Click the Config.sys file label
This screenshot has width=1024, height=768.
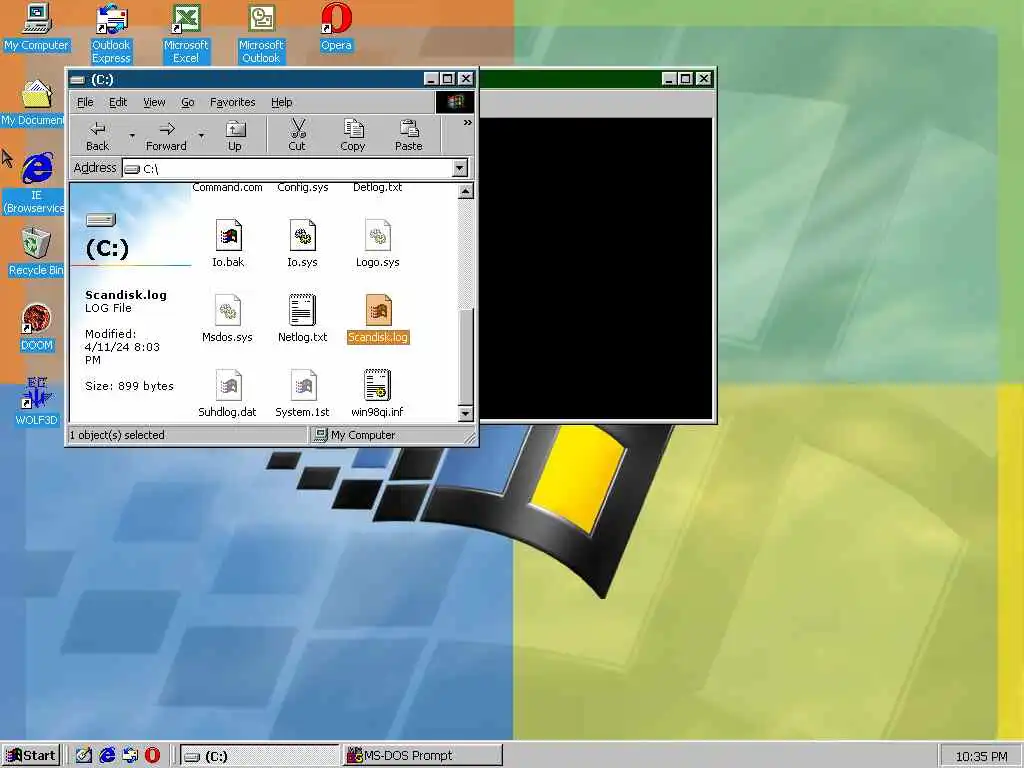pos(302,187)
